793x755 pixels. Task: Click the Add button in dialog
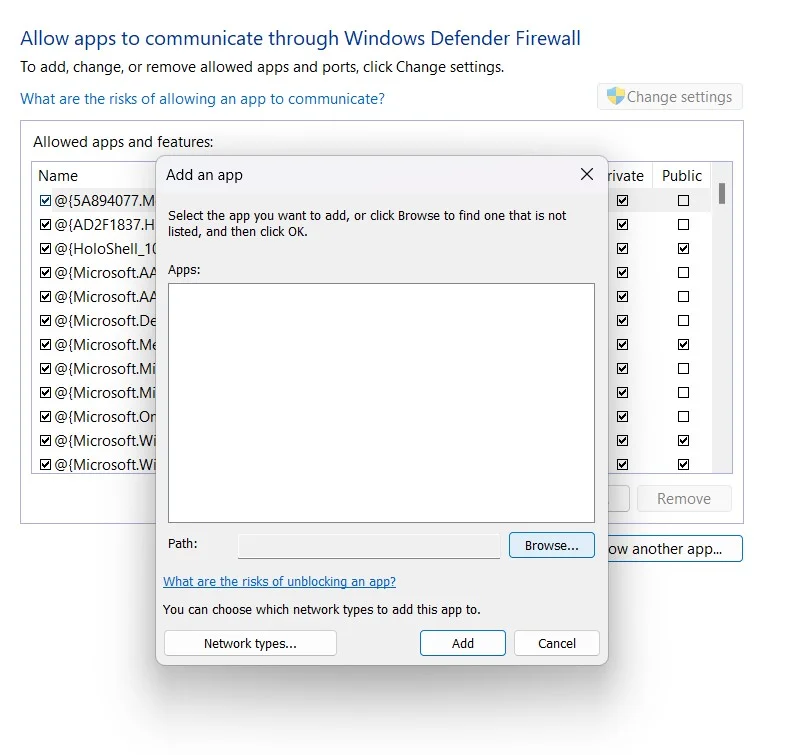tap(462, 643)
